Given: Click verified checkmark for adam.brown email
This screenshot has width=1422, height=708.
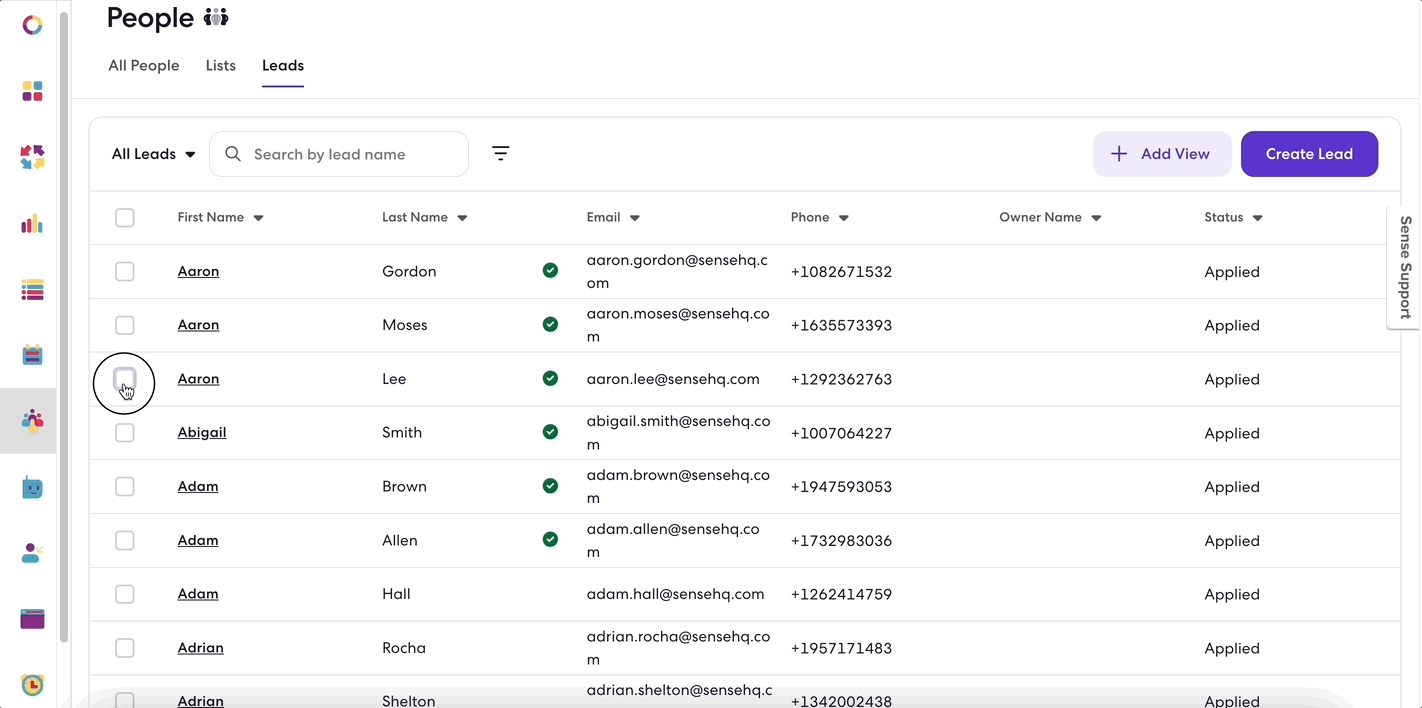Looking at the screenshot, I should coord(550,486).
